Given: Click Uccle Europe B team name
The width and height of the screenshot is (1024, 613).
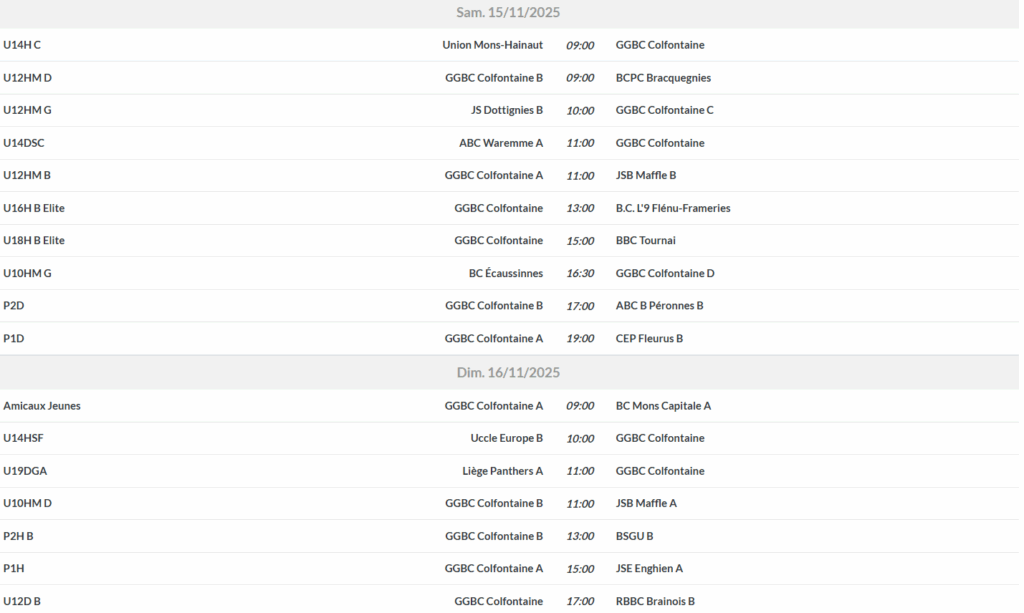Looking at the screenshot, I should (506, 438).
